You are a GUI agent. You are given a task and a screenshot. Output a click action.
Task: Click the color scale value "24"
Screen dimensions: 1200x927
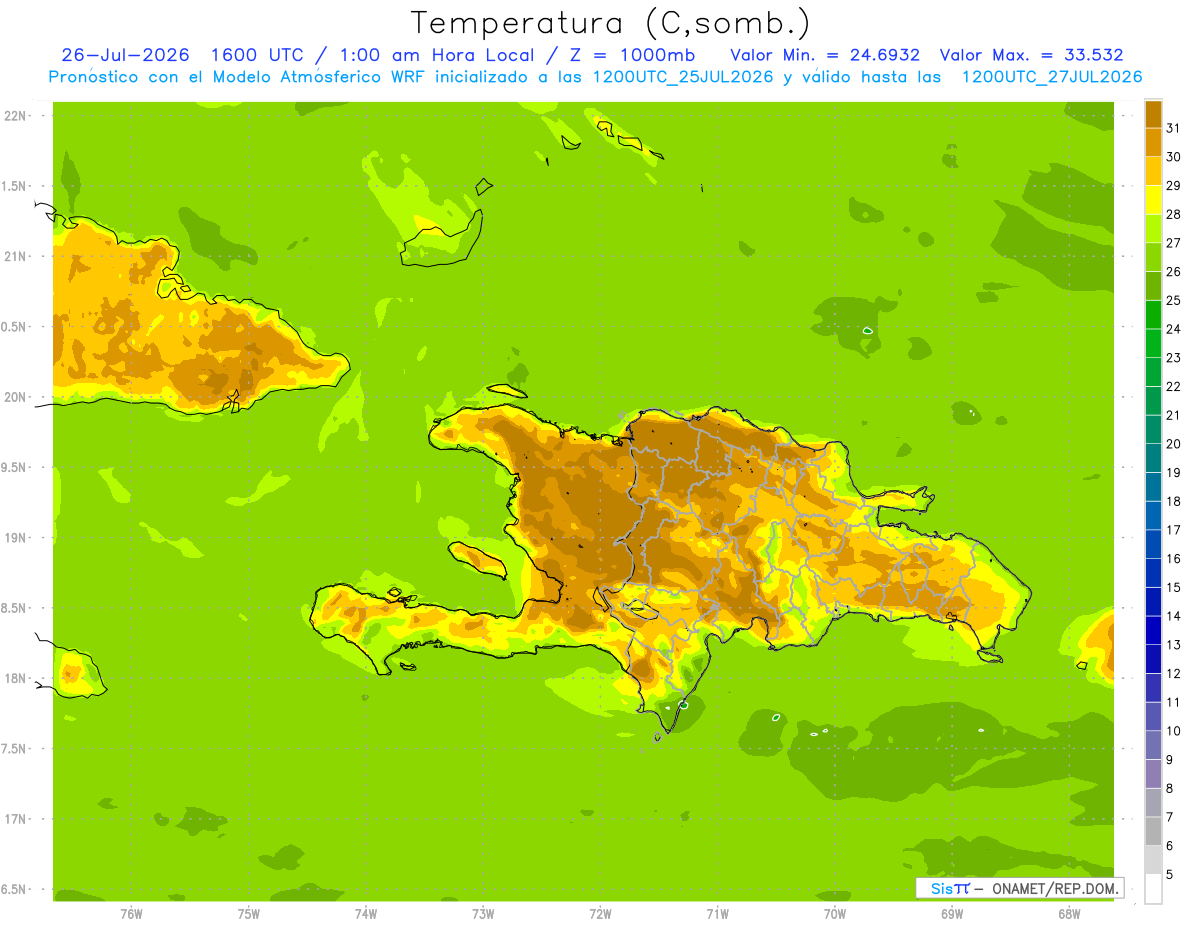click(1173, 329)
